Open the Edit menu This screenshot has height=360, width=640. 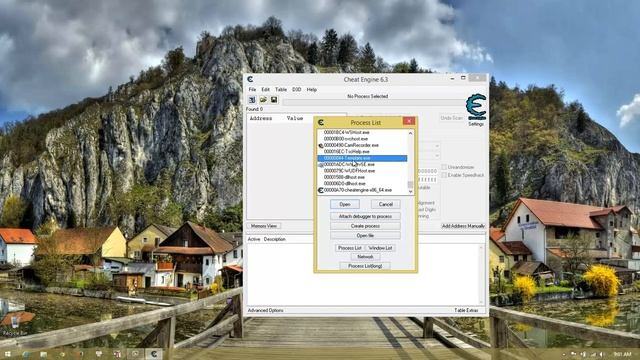click(x=265, y=89)
